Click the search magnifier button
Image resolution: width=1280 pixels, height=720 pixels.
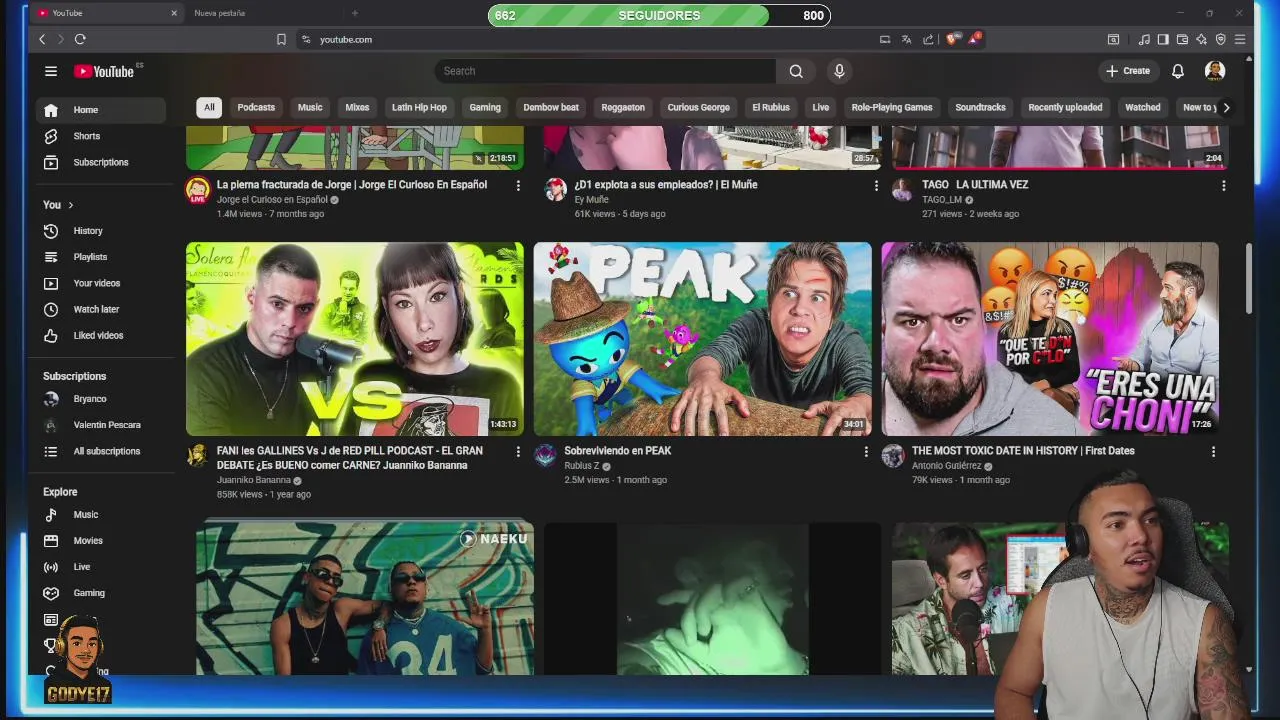click(796, 71)
